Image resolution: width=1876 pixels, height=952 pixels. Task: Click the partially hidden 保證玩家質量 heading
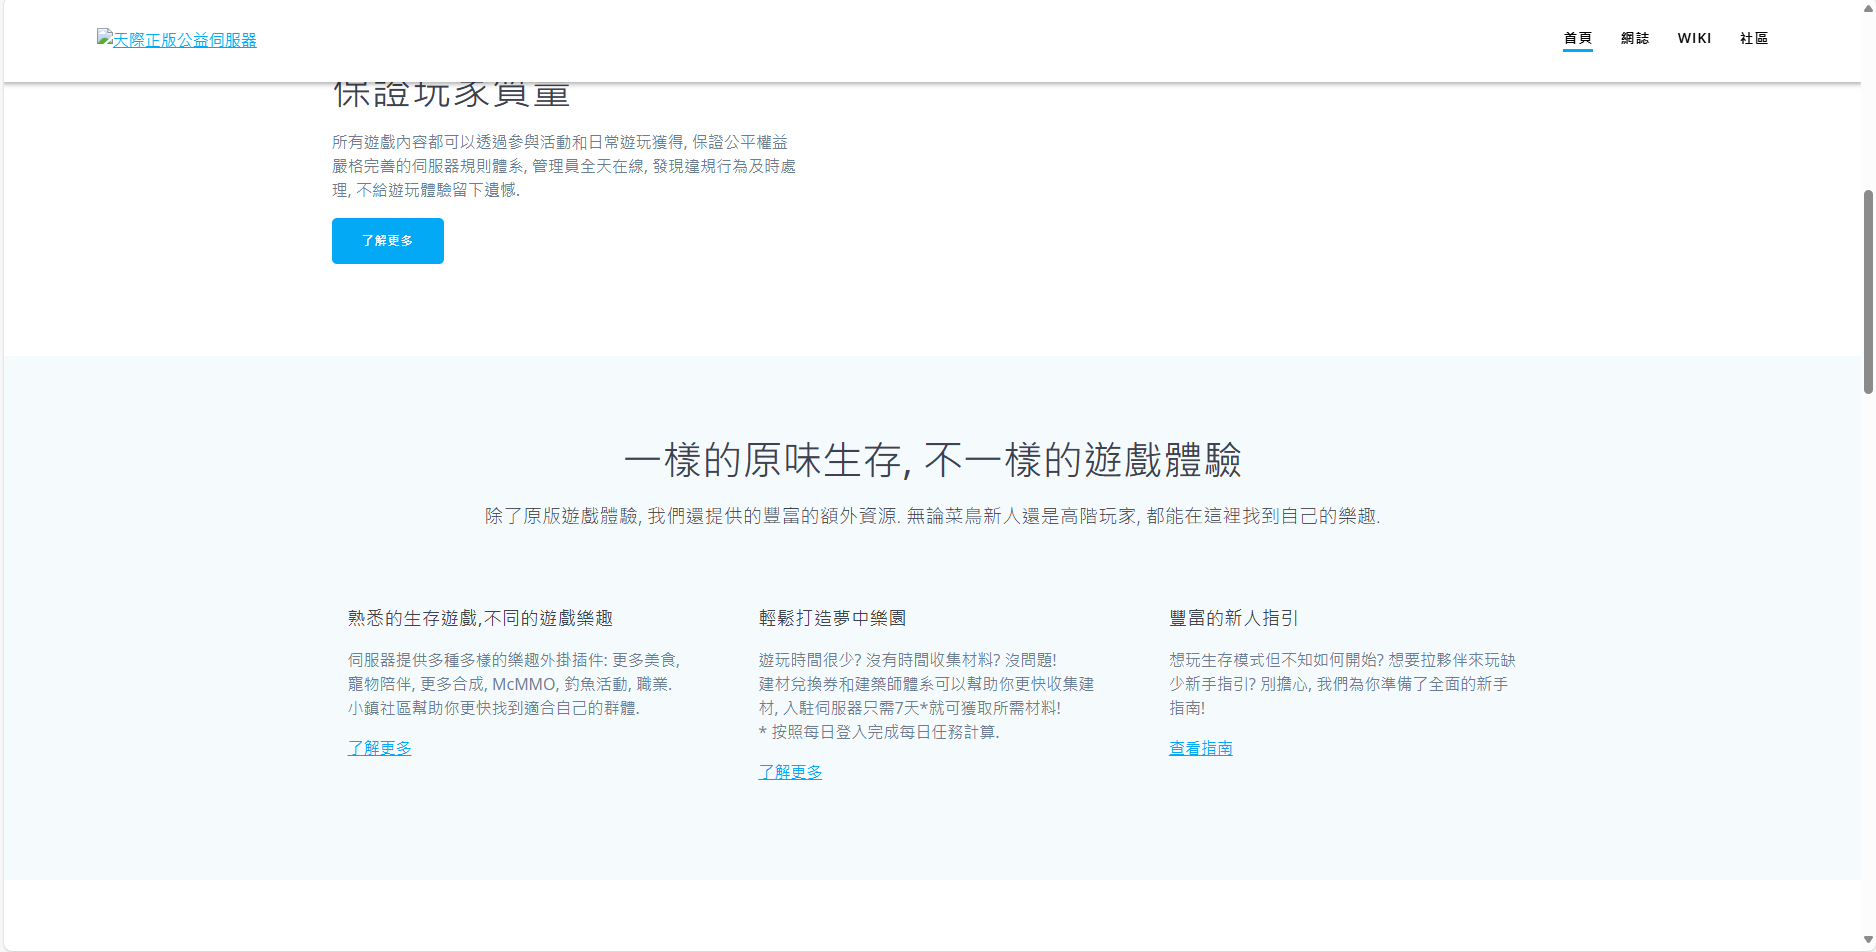click(451, 95)
